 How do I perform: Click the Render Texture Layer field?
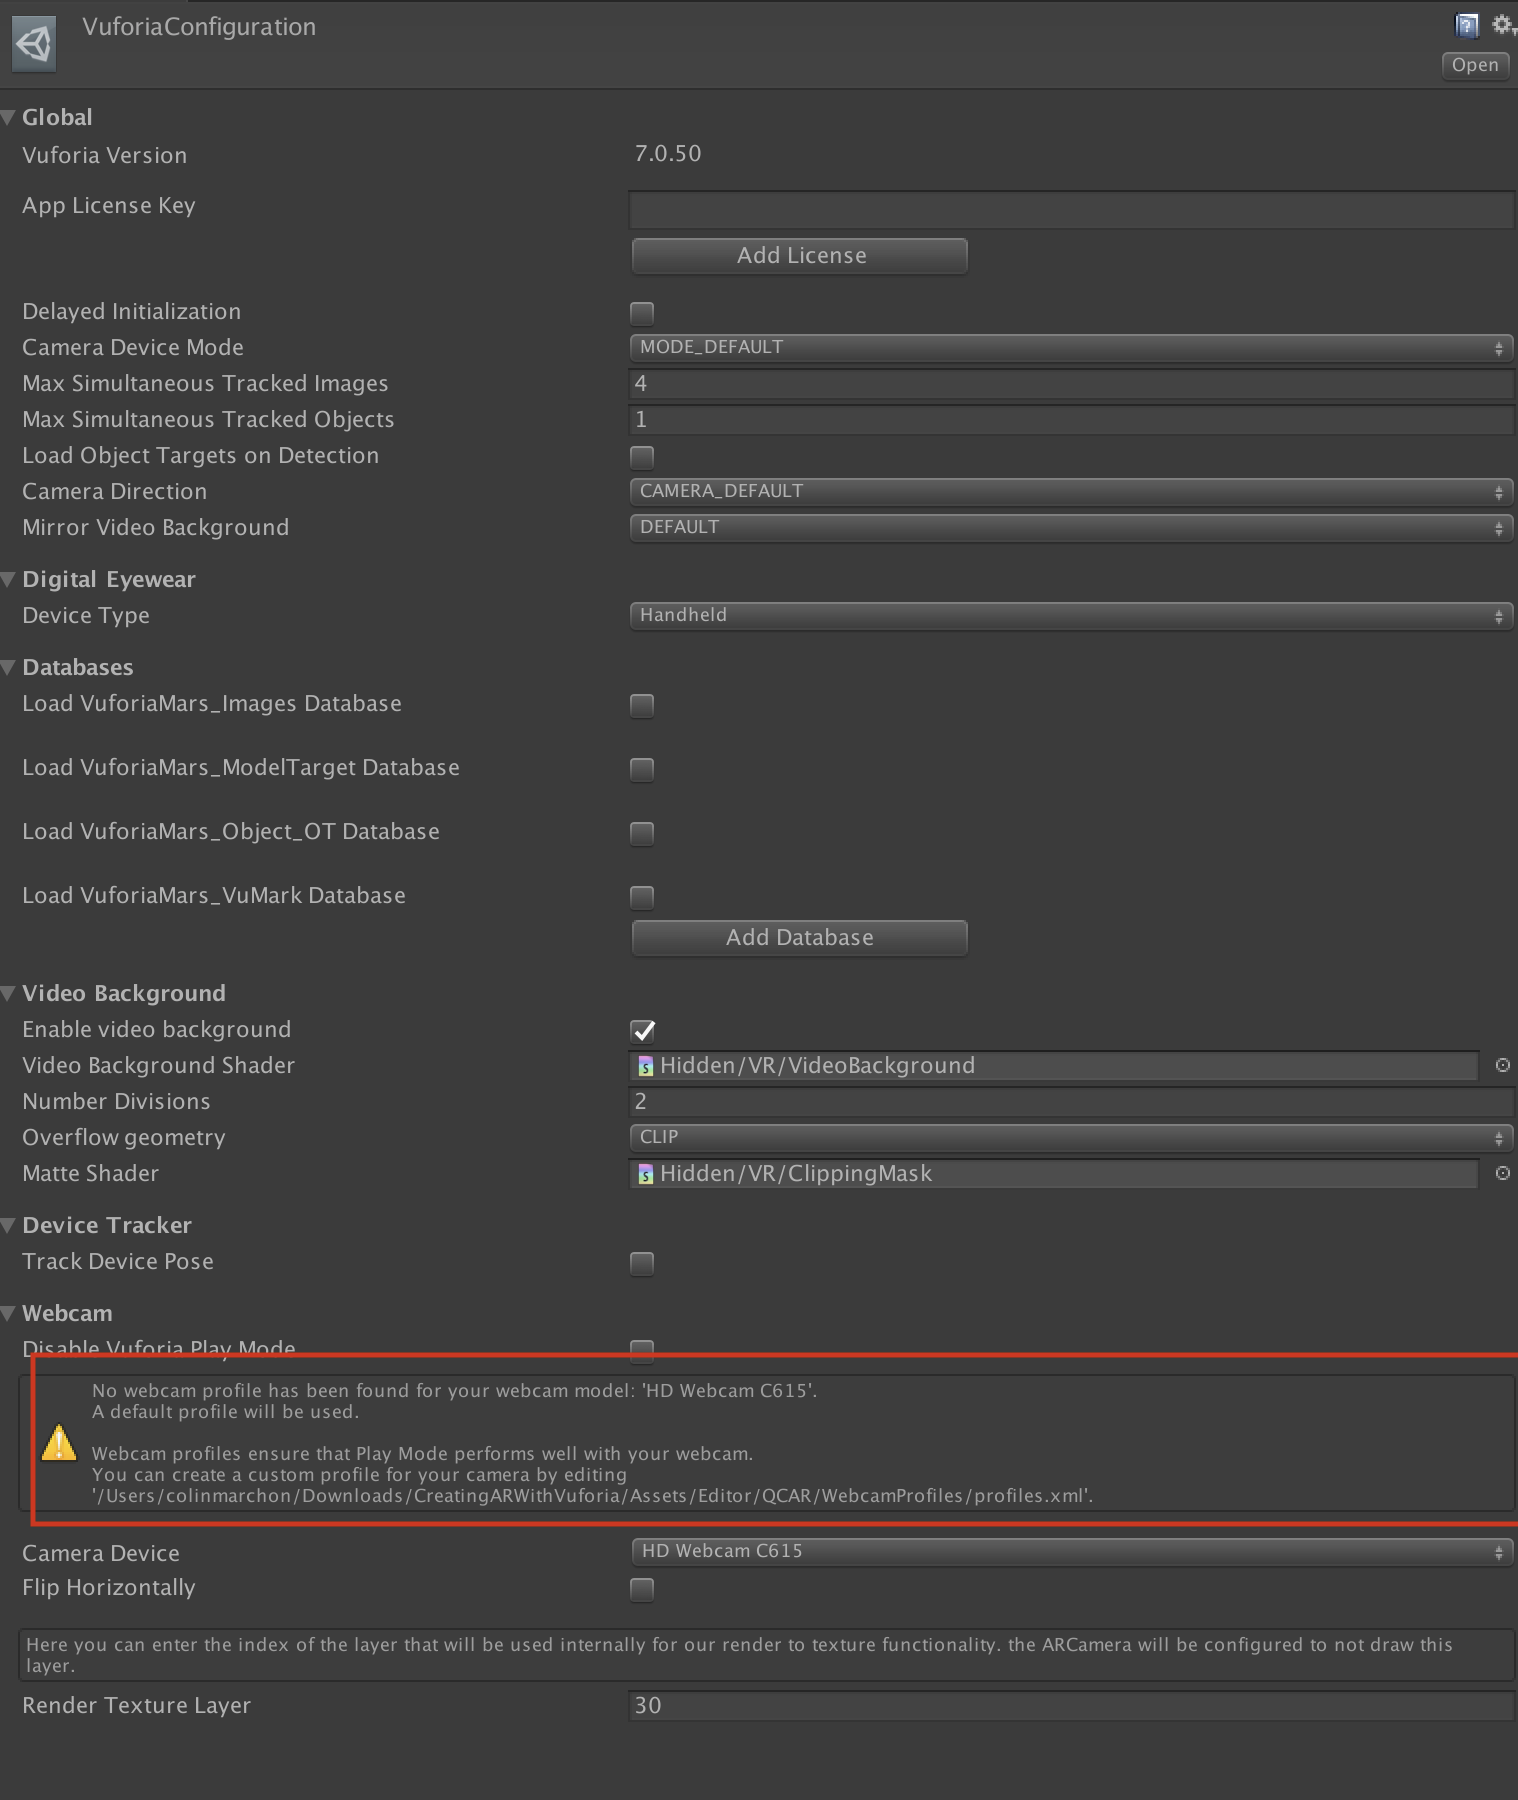(1071, 1706)
